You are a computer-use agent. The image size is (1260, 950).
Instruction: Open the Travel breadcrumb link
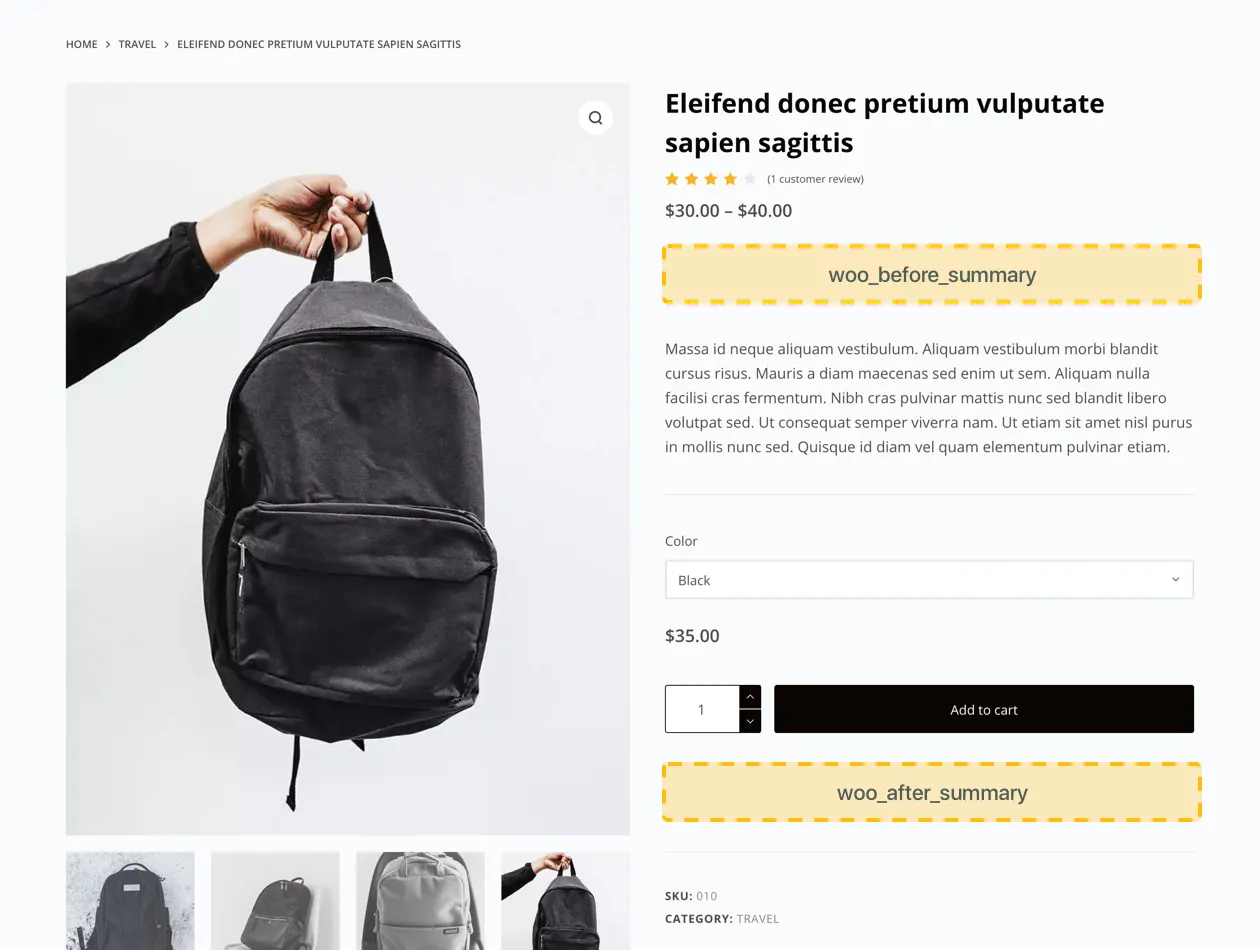coord(137,44)
